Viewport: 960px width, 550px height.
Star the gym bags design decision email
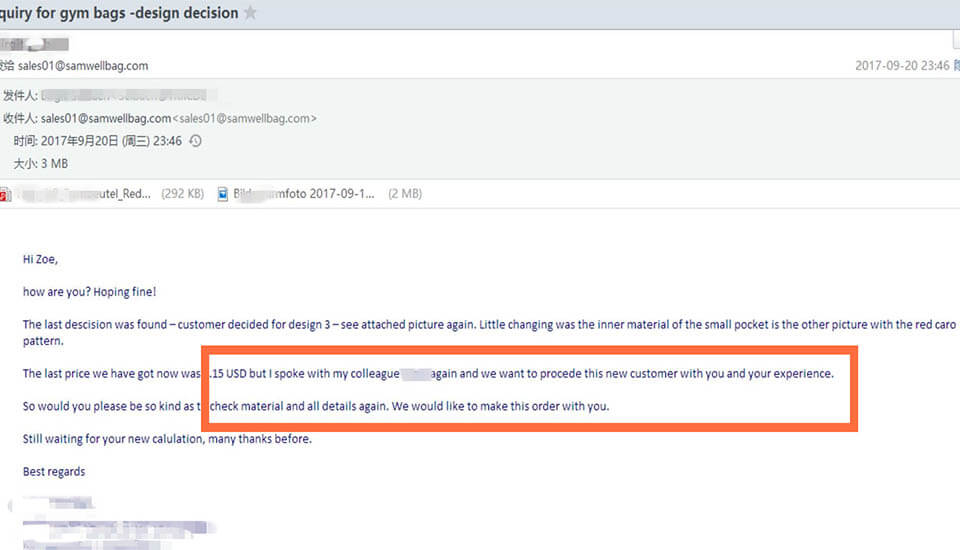click(250, 13)
